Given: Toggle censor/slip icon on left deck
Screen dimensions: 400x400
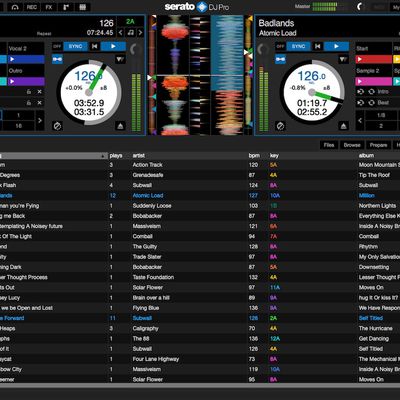Looking at the screenshot, I should click(57, 126).
